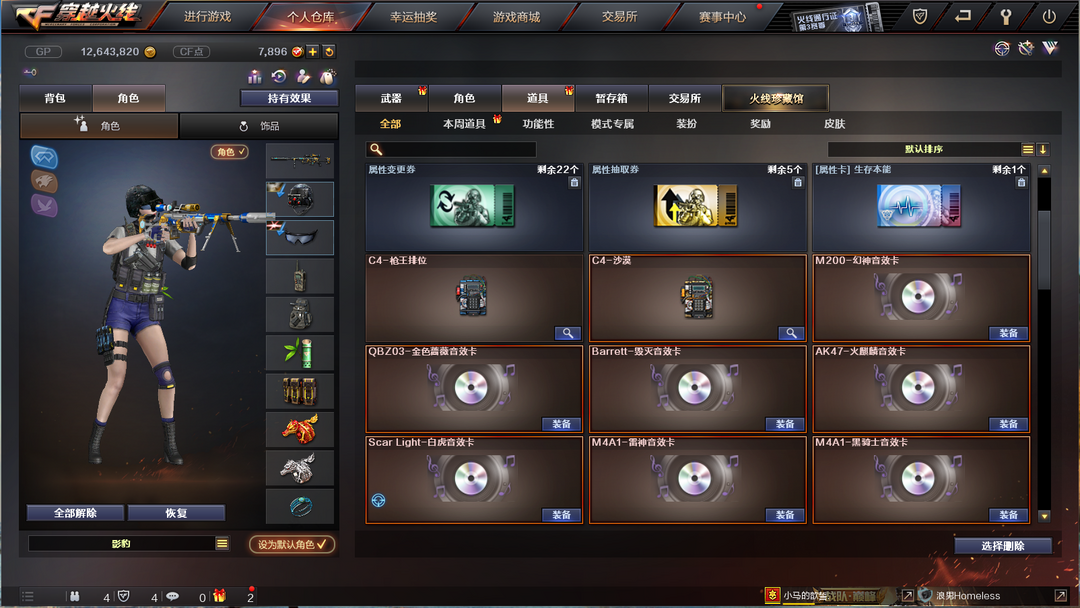This screenshot has width=1080, height=608.
Task: Click the 选择删除 button
Action: click(x=1003, y=545)
